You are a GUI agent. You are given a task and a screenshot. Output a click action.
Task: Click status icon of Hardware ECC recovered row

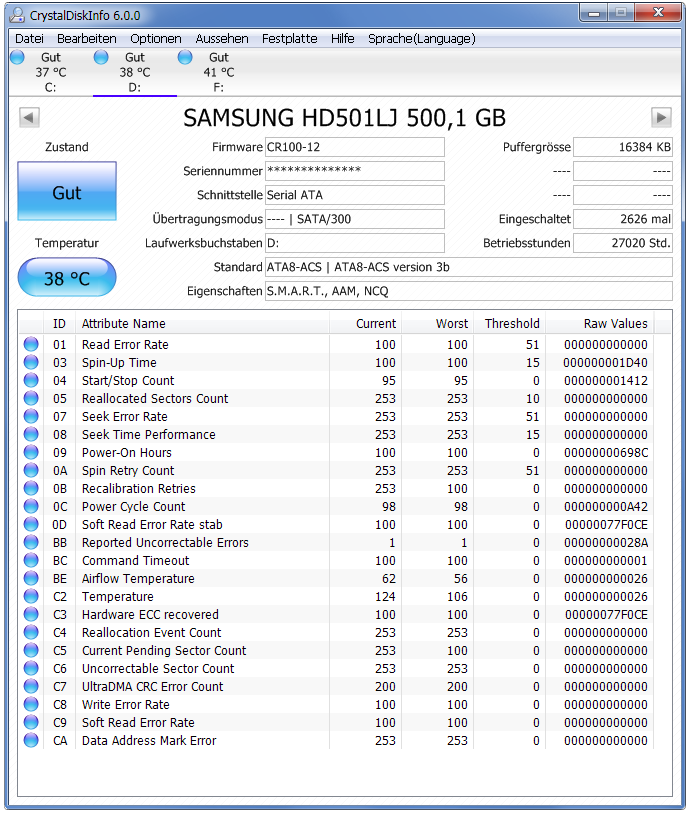point(31,614)
